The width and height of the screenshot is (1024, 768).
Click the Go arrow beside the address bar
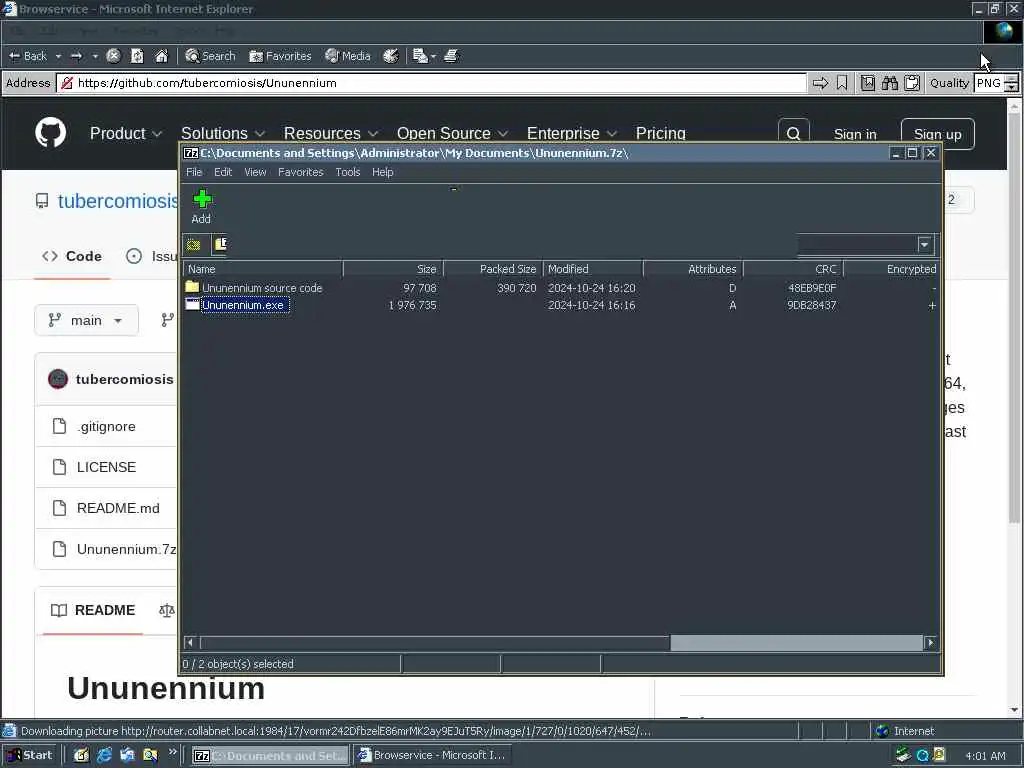820,83
